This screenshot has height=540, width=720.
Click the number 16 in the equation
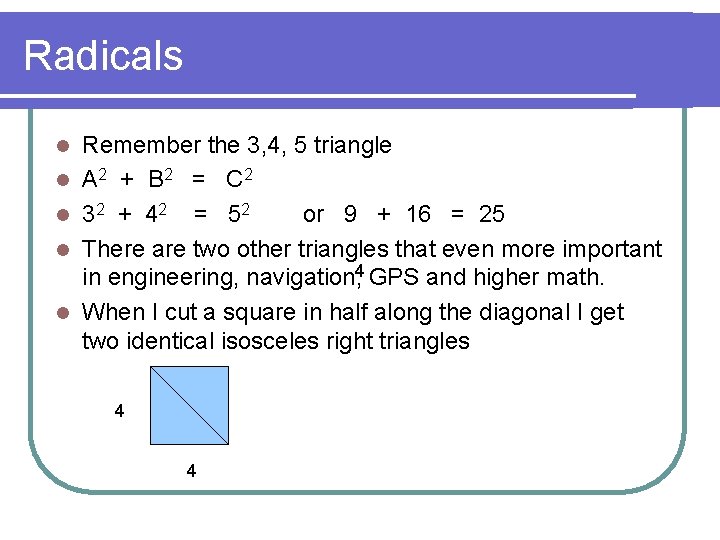tap(418, 214)
